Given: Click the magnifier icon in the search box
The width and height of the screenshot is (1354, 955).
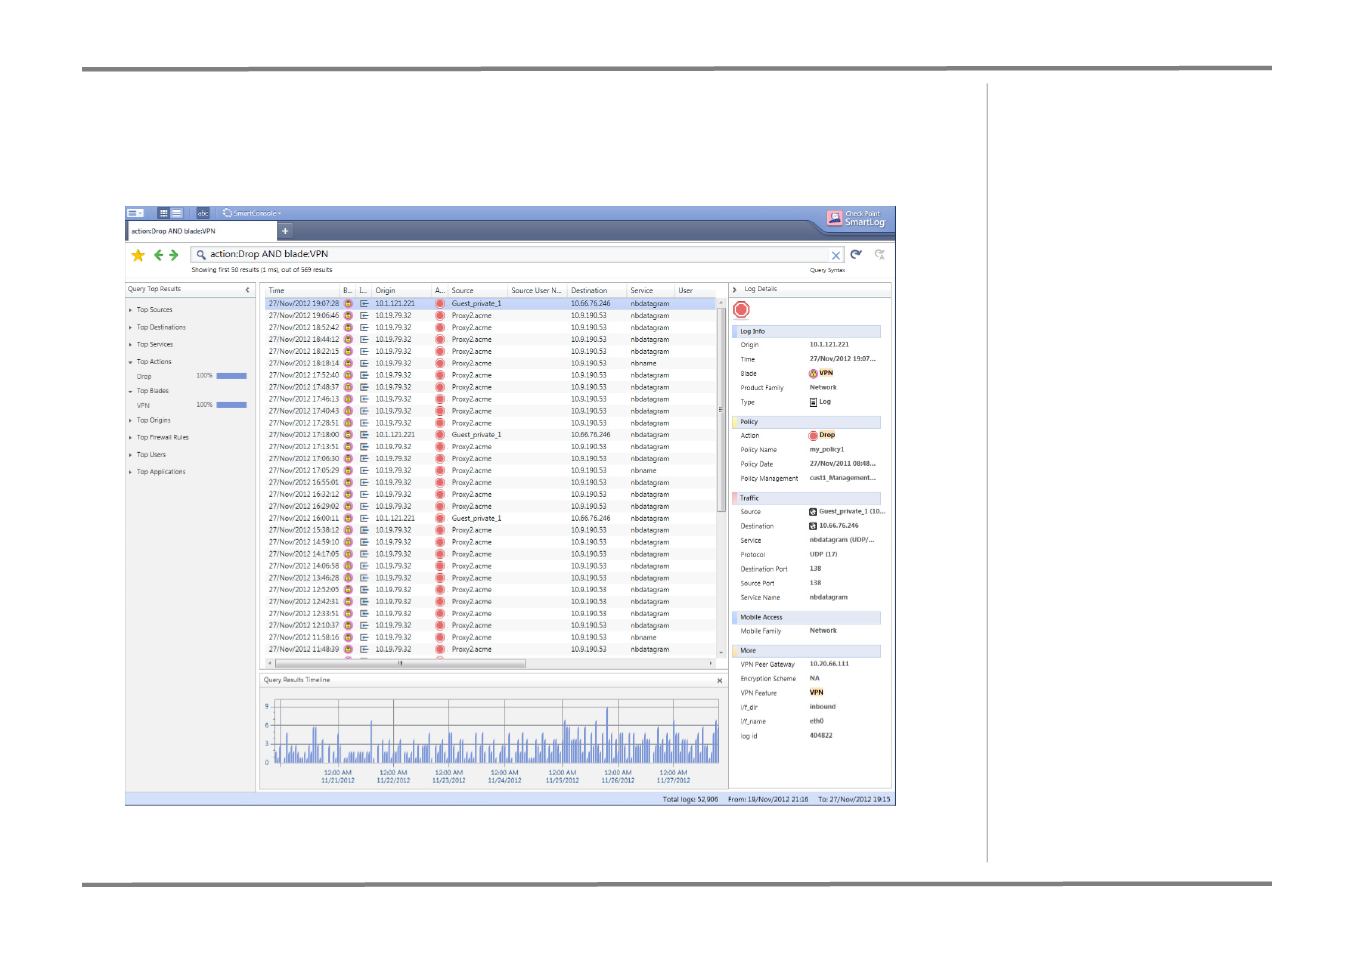Looking at the screenshot, I should 201,254.
